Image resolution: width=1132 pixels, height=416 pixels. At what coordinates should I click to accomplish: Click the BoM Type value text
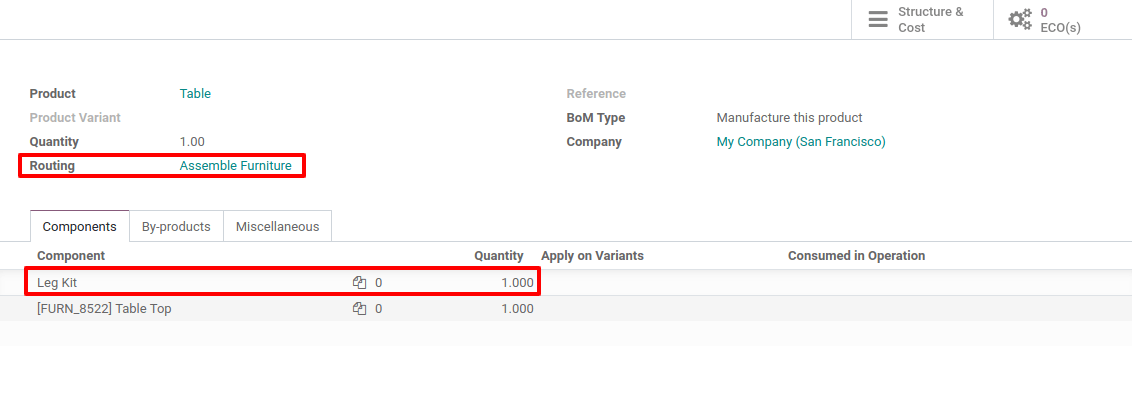(x=789, y=118)
